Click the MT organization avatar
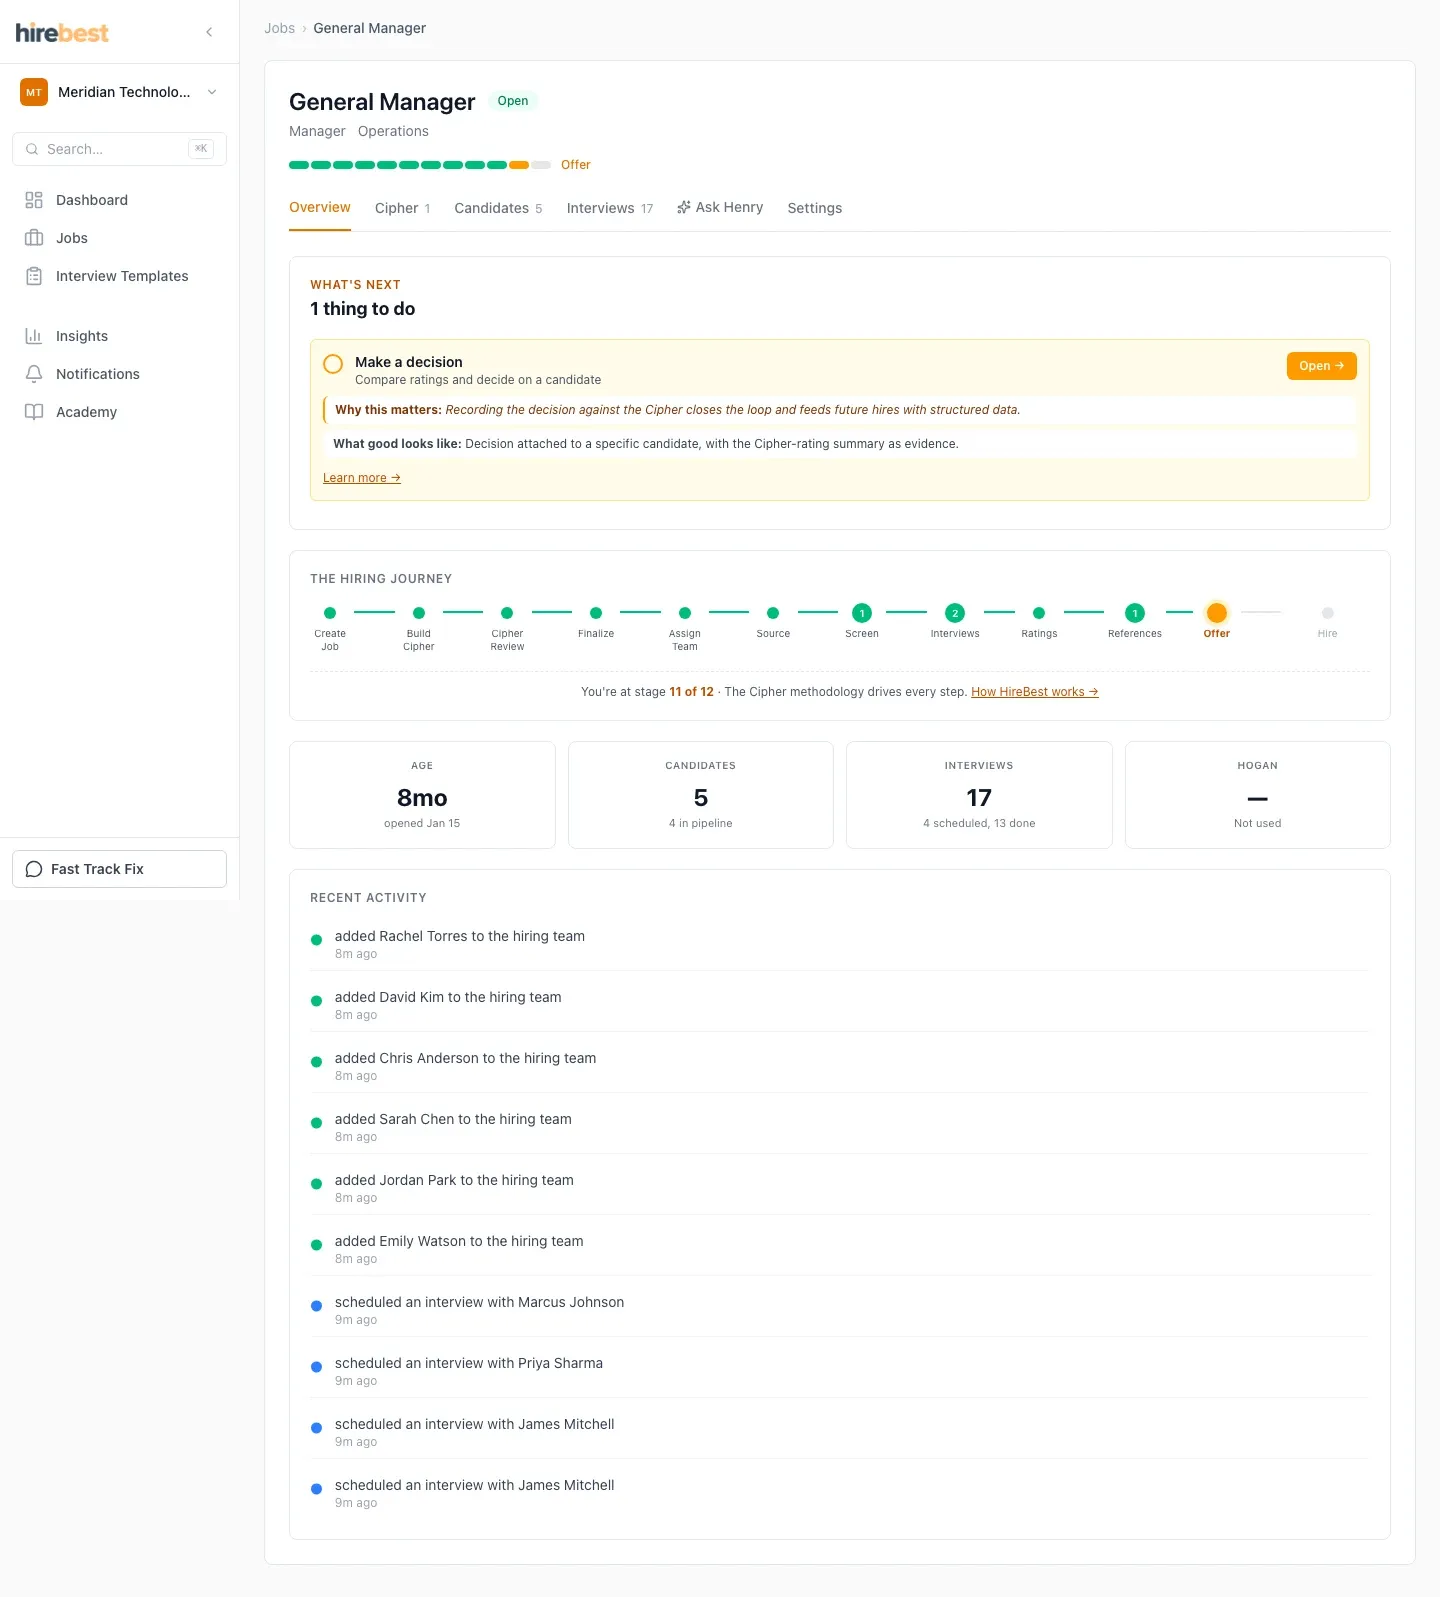Viewport: 1440px width, 1597px height. point(34,92)
